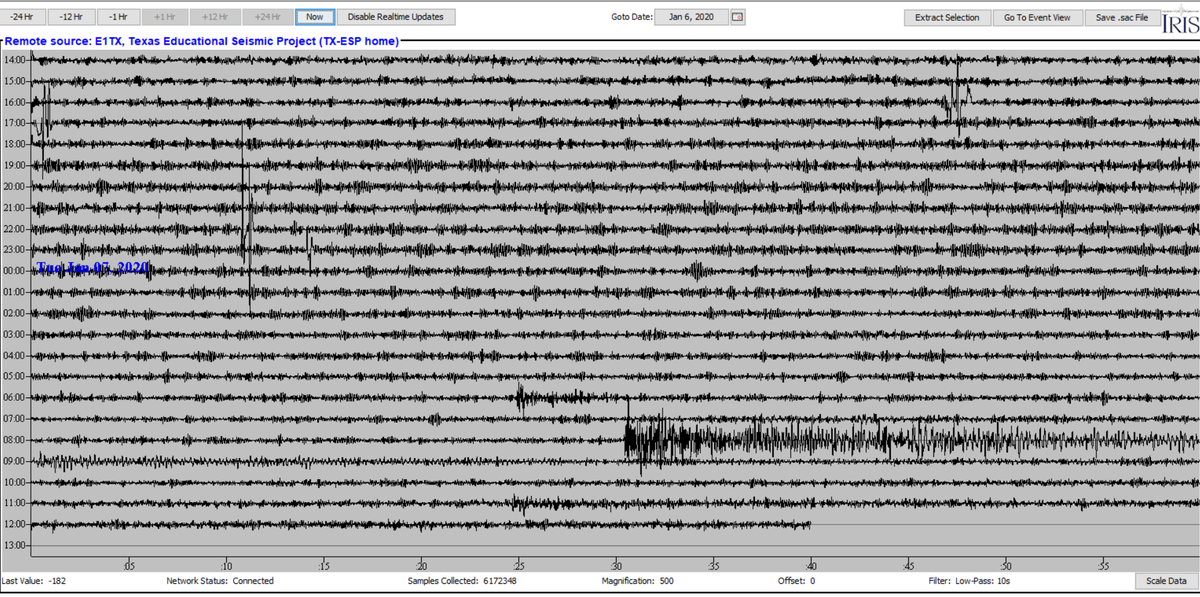Click Network Status: Connected status text
This screenshot has width=1200, height=597.
pyautogui.click(x=219, y=581)
